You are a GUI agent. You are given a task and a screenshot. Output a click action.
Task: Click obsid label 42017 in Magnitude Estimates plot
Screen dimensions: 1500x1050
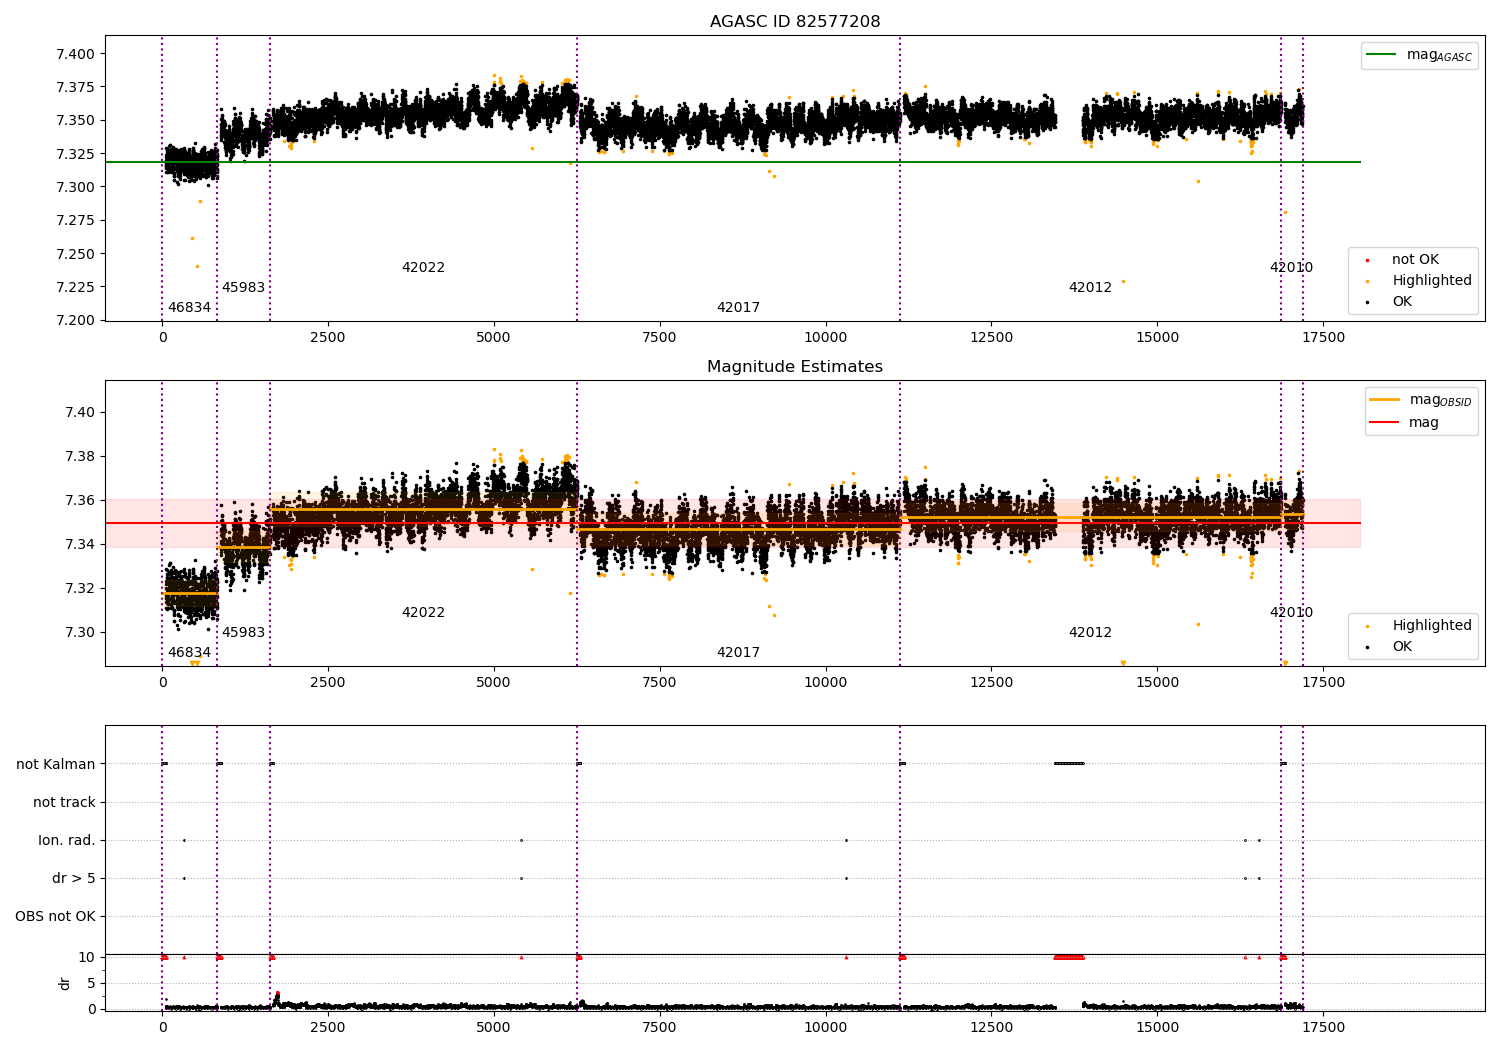point(738,653)
